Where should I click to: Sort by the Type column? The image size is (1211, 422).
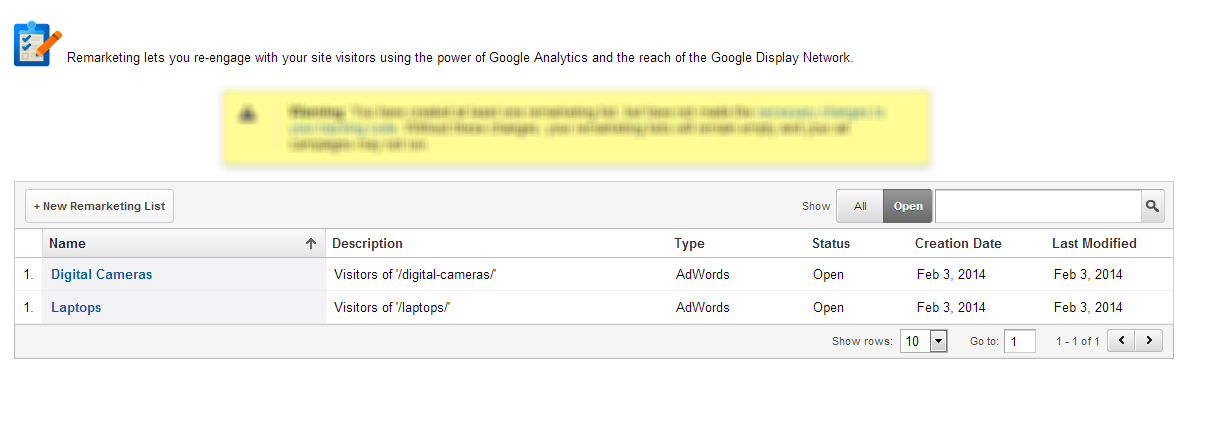coord(689,244)
